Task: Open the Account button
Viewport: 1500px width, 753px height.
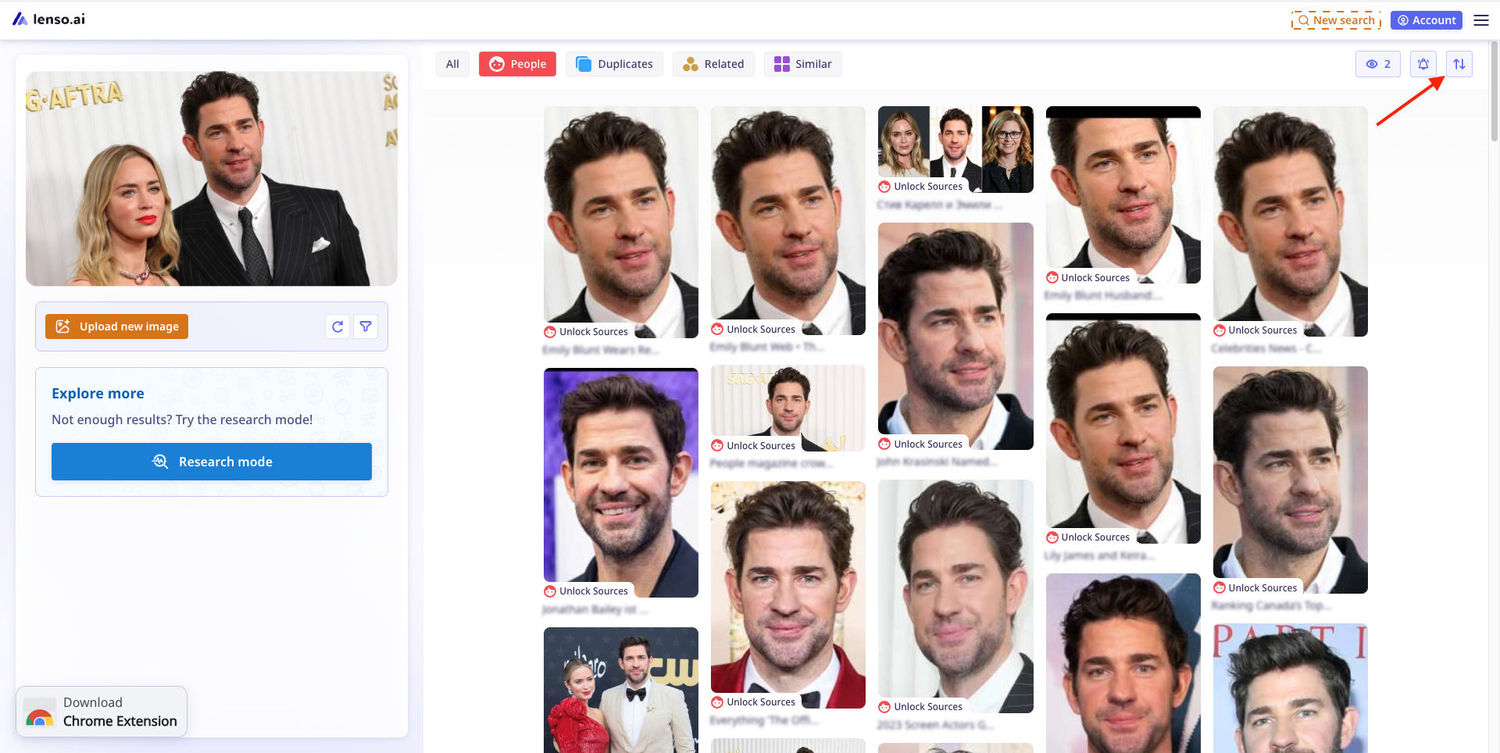Action: (x=1426, y=20)
